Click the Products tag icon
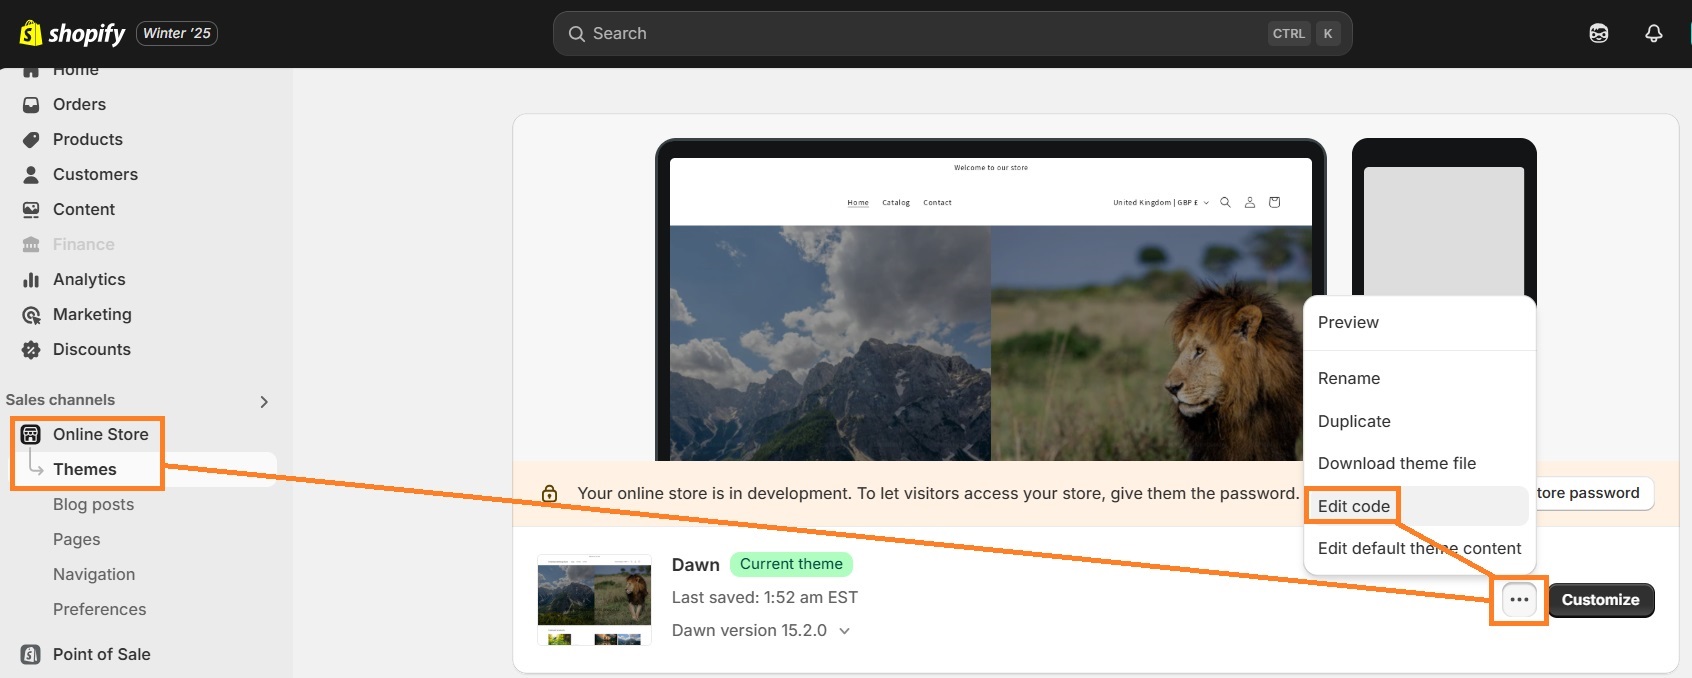This screenshot has height=678, width=1692. point(31,139)
